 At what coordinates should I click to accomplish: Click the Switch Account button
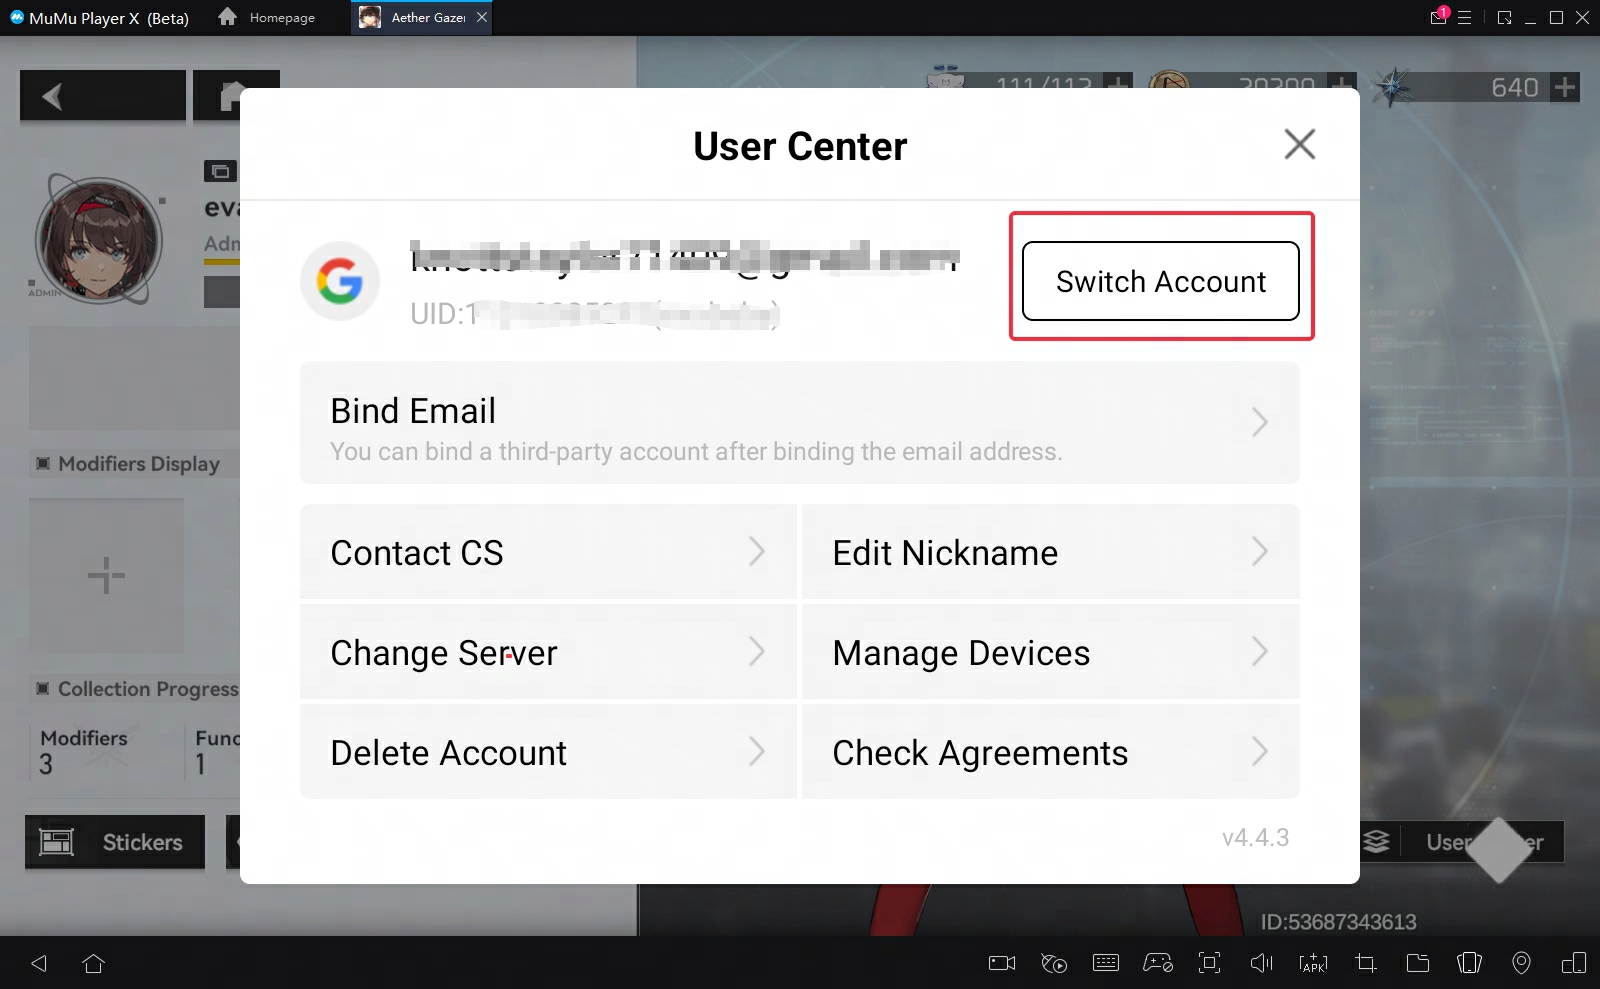click(x=1160, y=281)
